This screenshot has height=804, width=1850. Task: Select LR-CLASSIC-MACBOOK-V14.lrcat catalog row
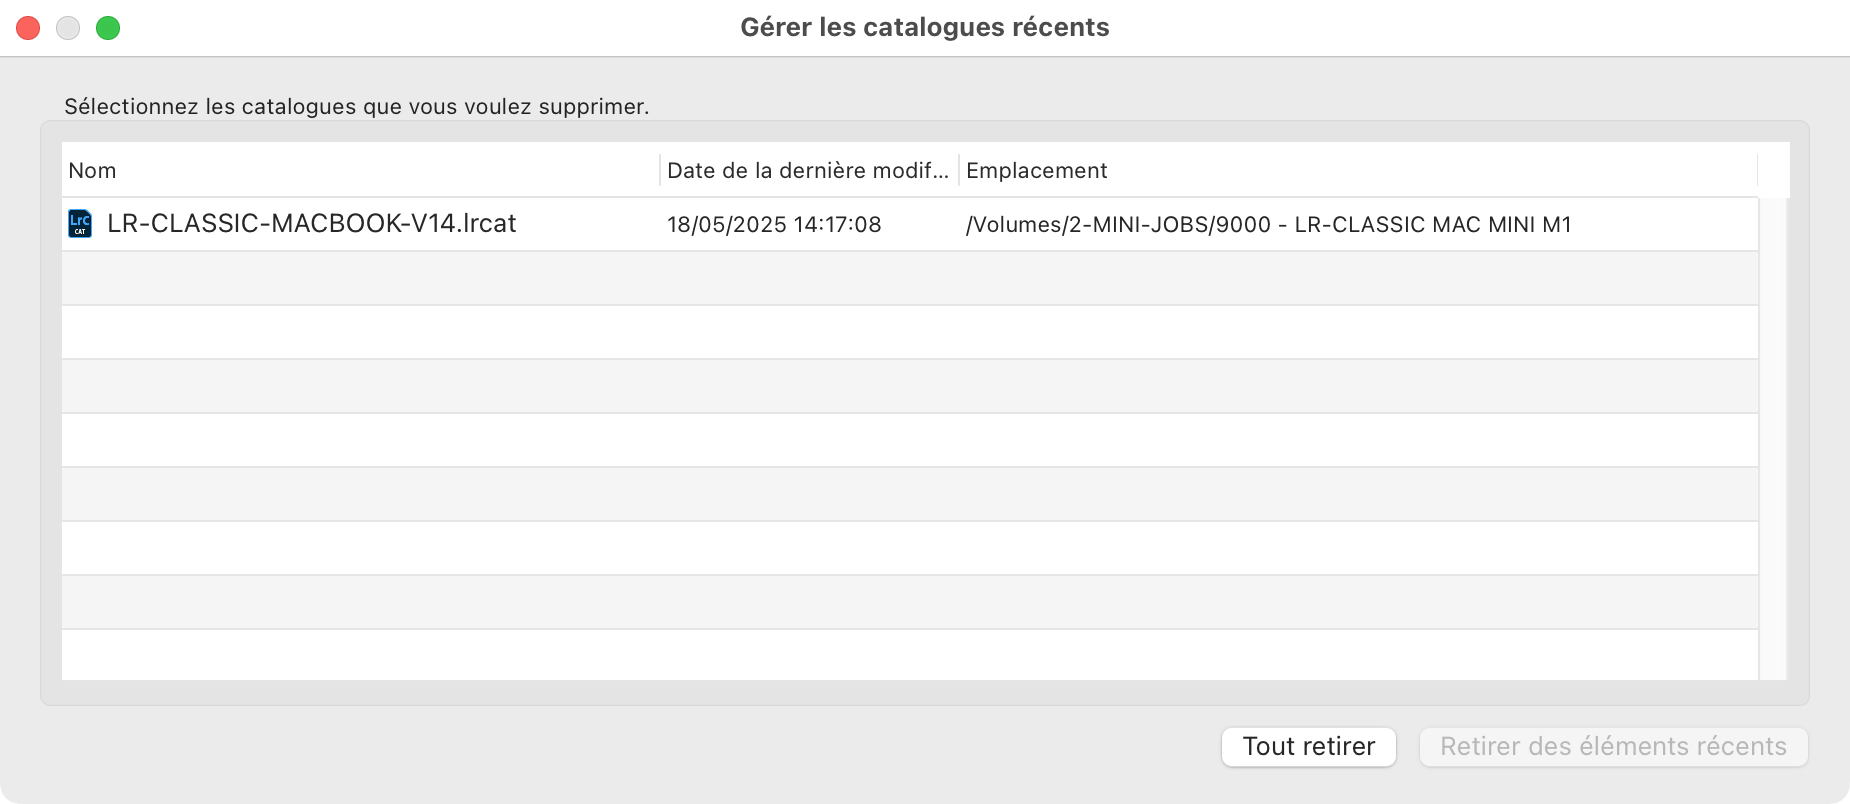tap(910, 224)
